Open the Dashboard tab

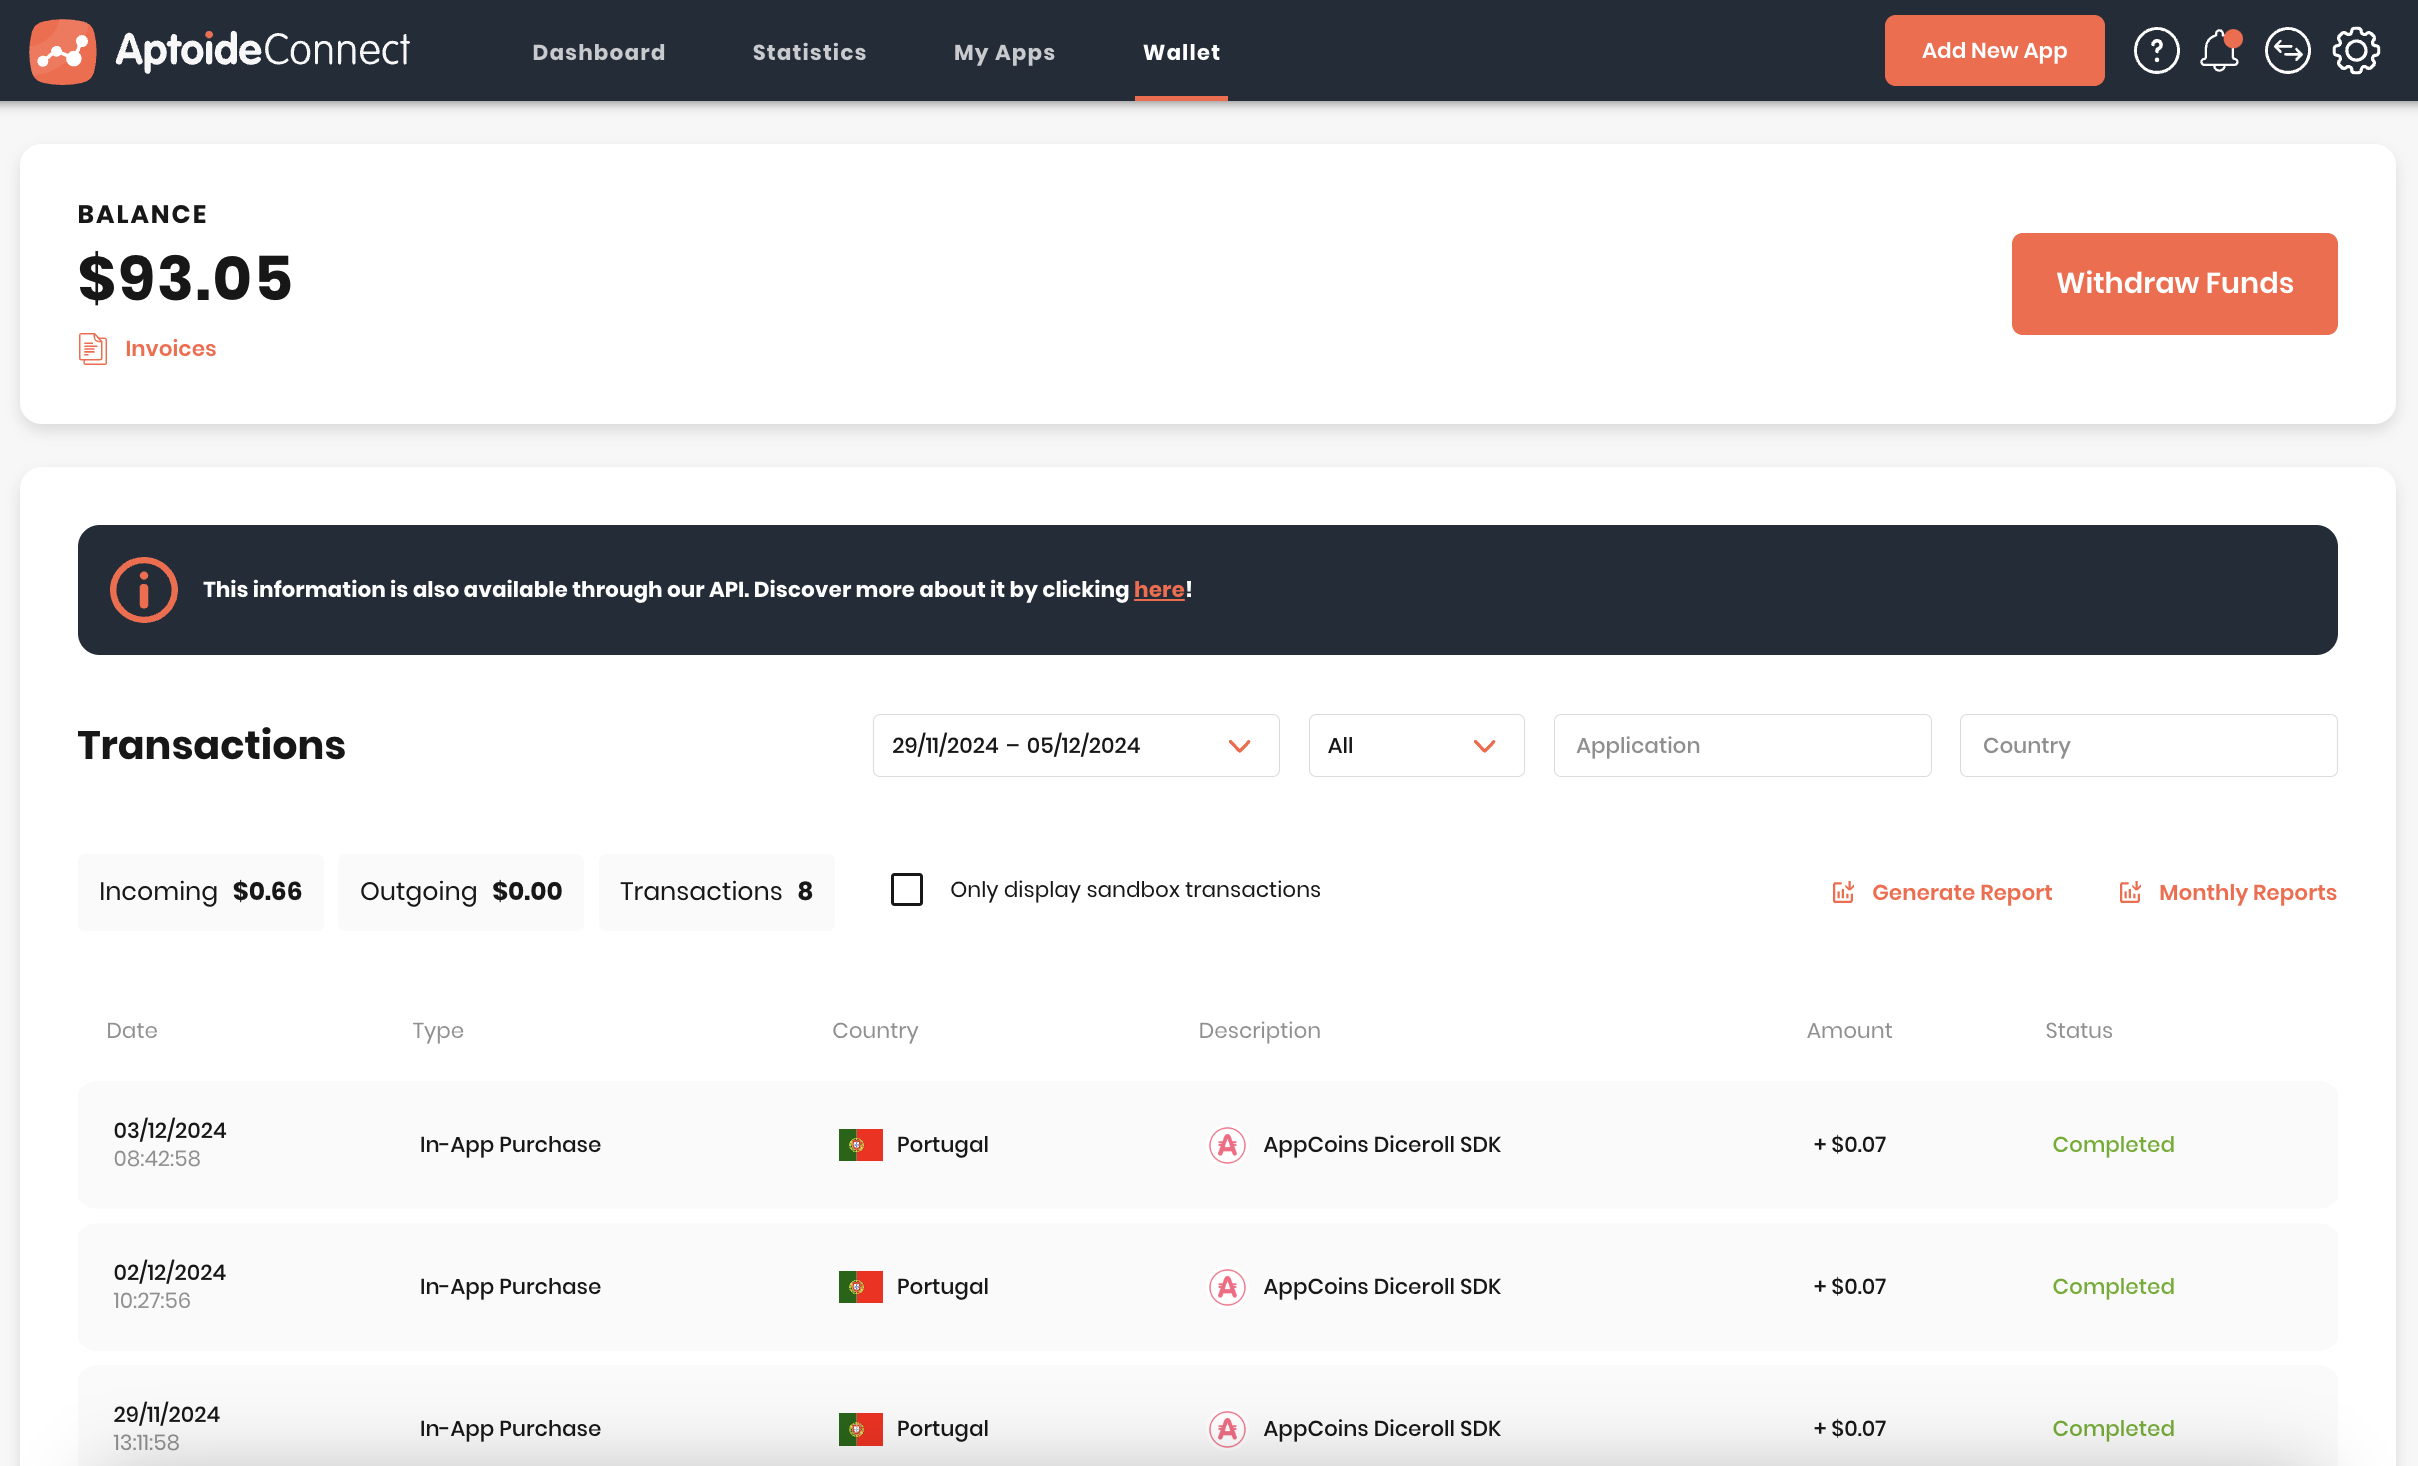click(x=598, y=52)
